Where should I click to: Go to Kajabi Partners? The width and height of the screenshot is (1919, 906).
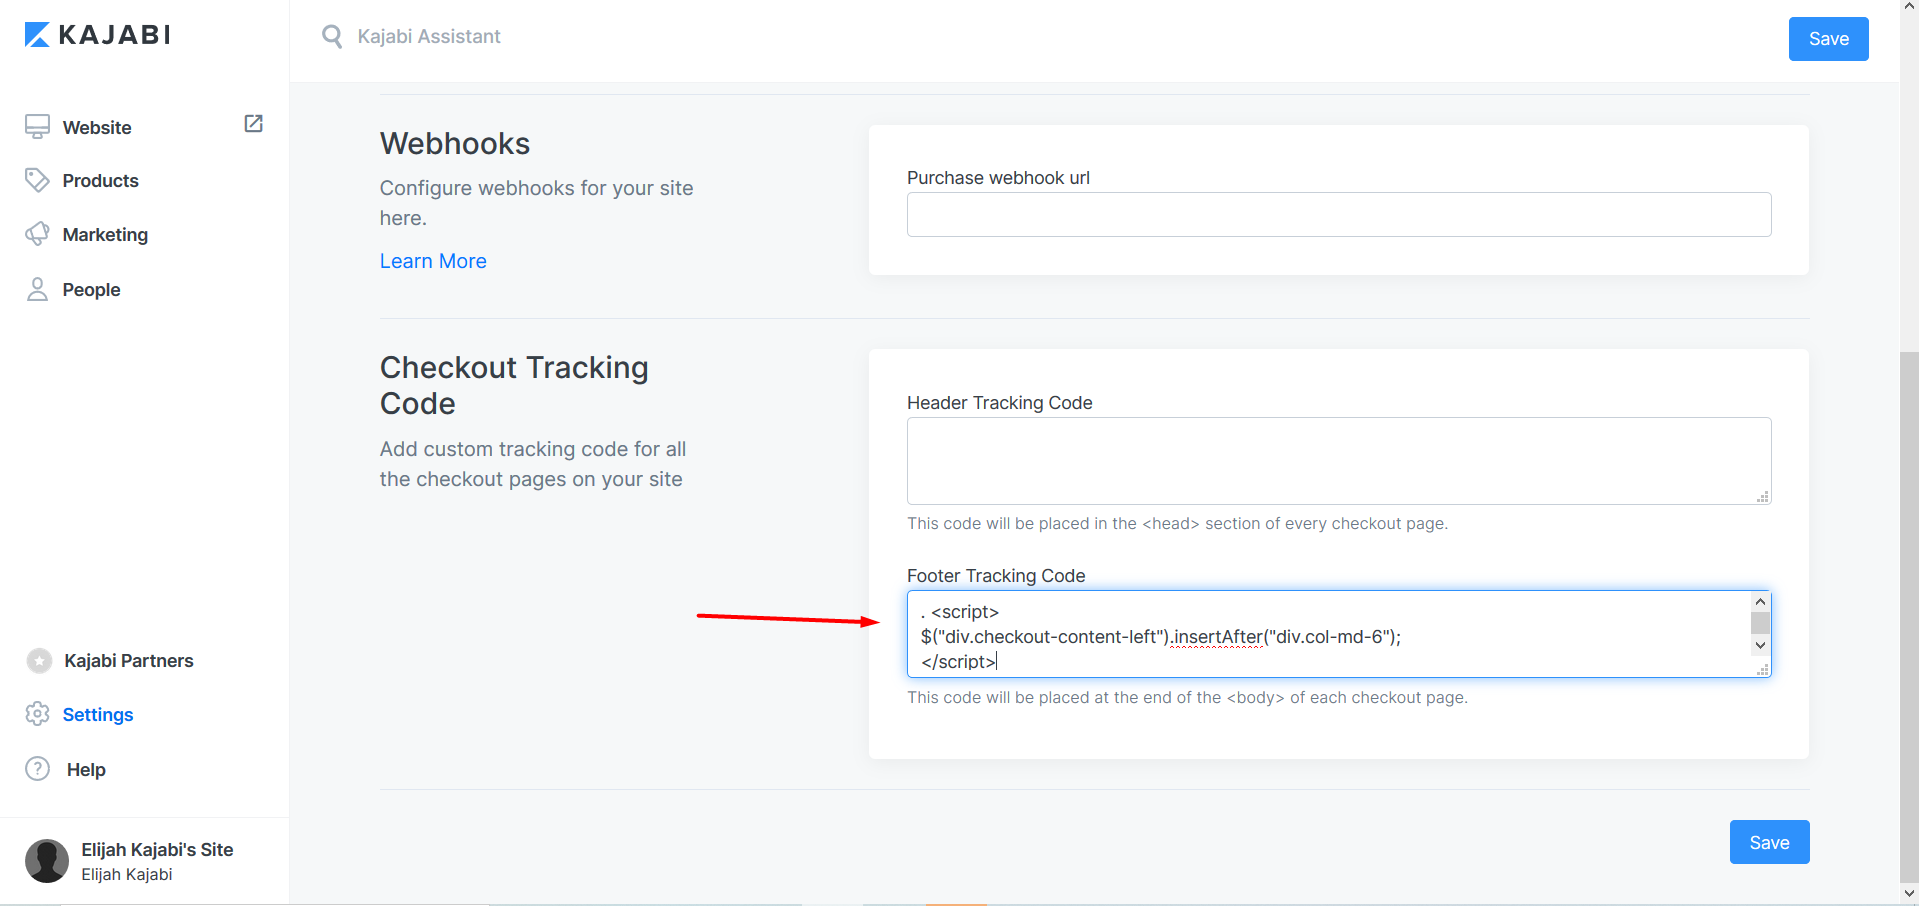[x=129, y=661]
